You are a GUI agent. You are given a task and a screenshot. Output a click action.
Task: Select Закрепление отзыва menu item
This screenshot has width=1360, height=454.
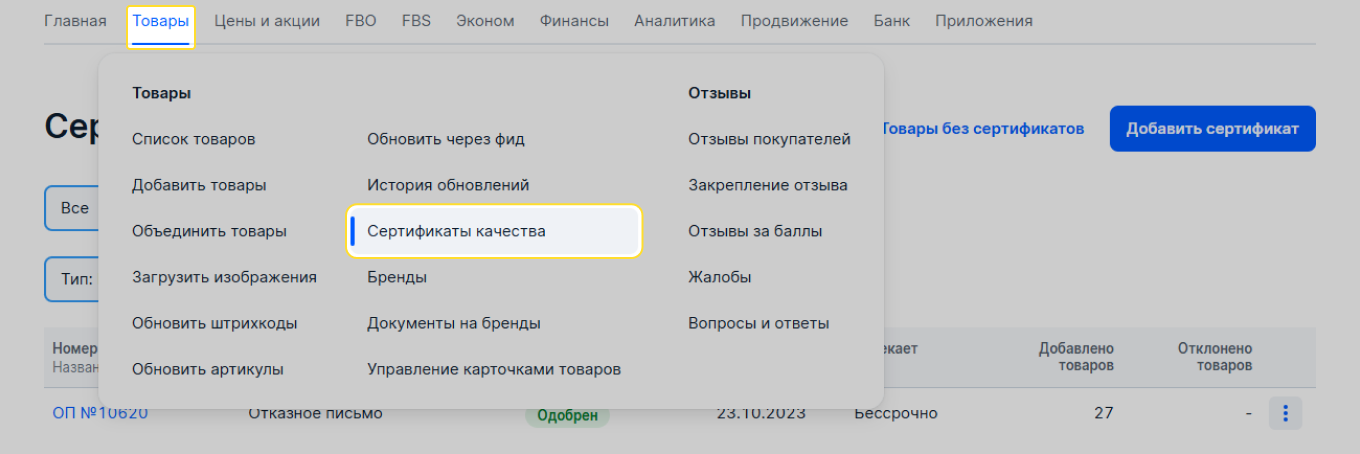pos(768,185)
